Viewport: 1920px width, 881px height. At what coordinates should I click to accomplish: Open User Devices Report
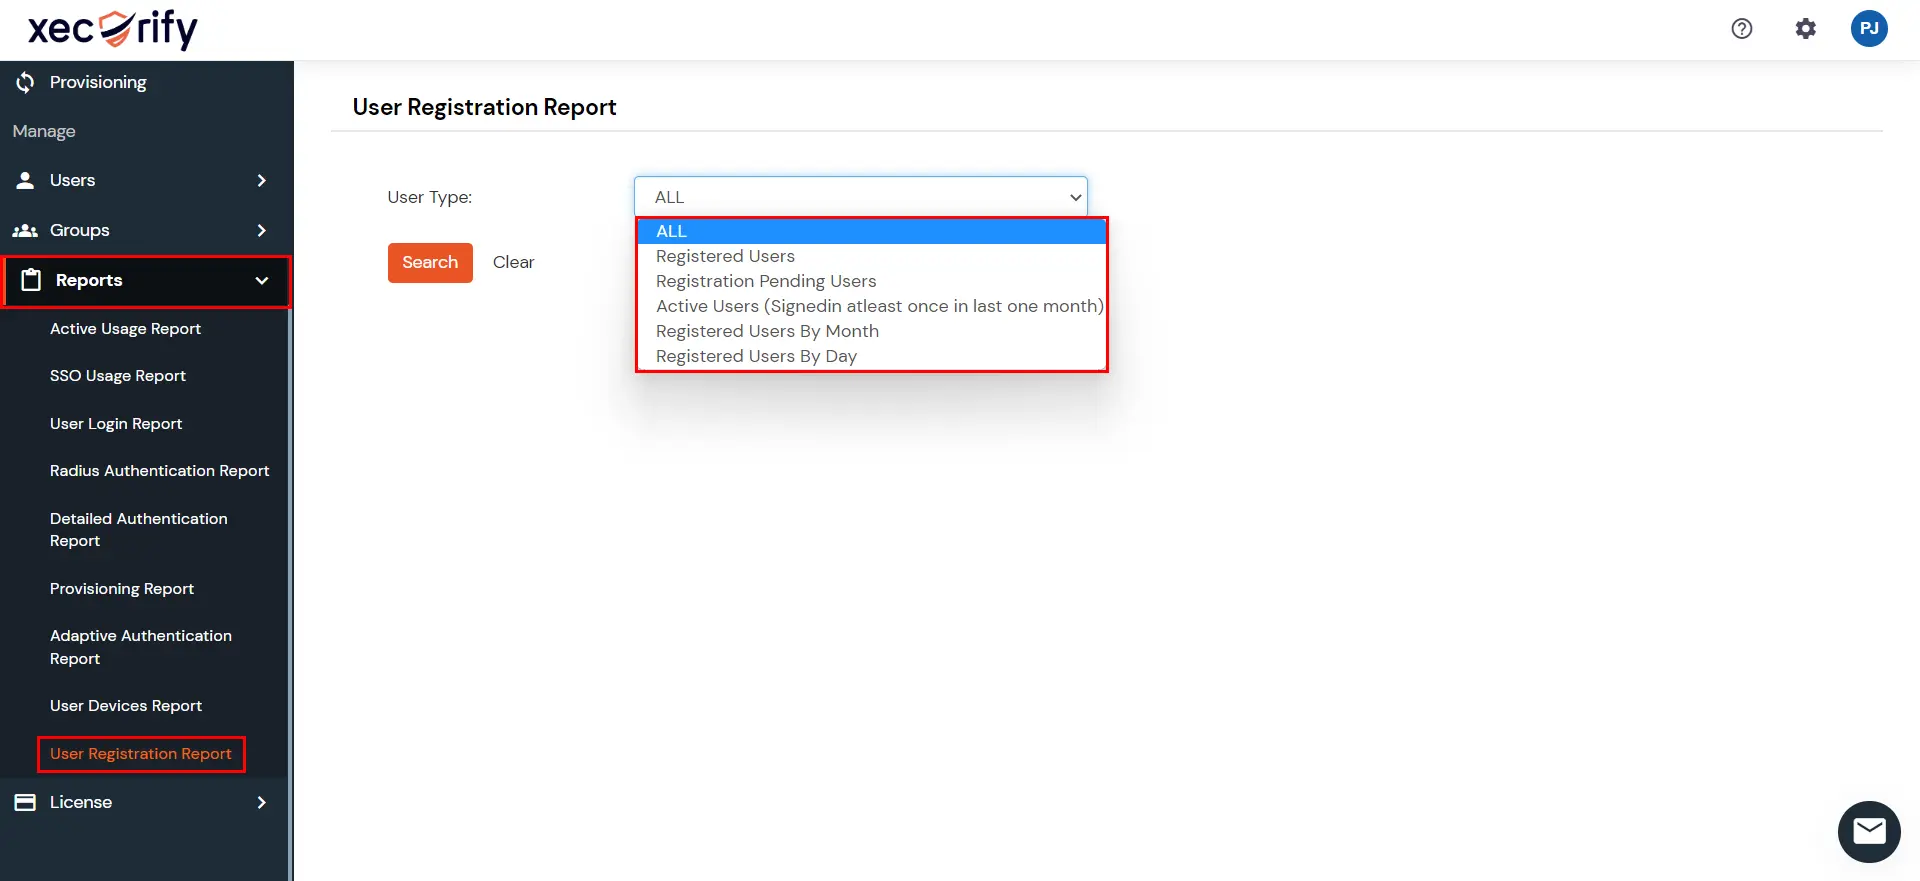point(126,706)
